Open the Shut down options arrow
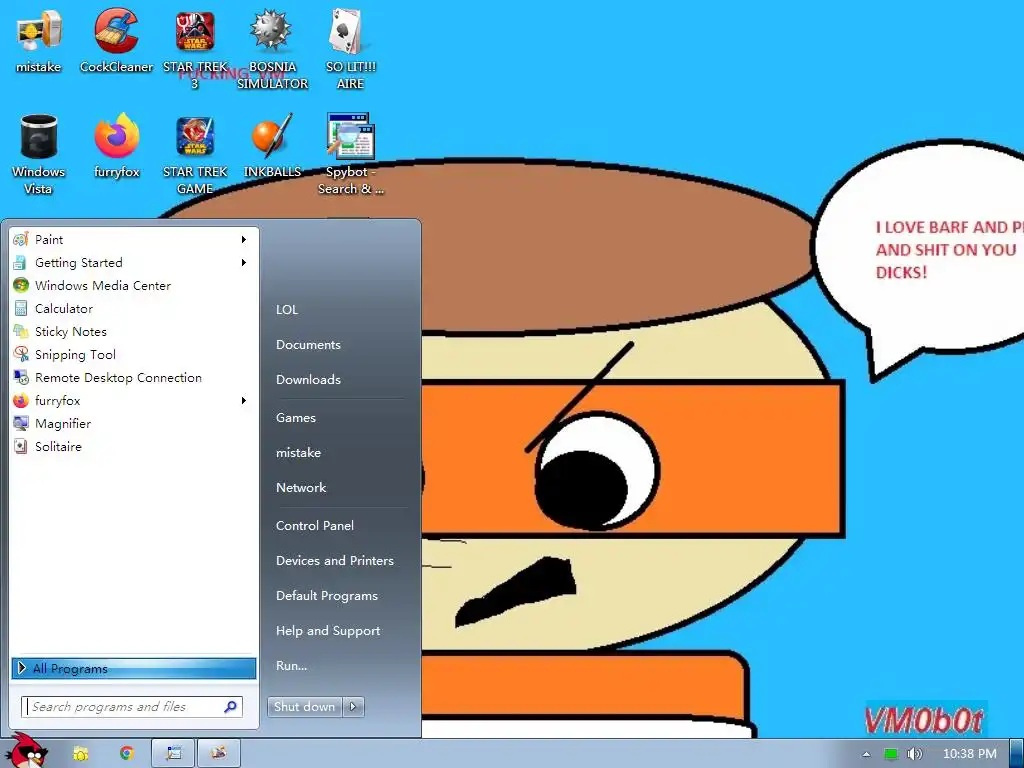Image resolution: width=1024 pixels, height=768 pixels. click(x=353, y=707)
